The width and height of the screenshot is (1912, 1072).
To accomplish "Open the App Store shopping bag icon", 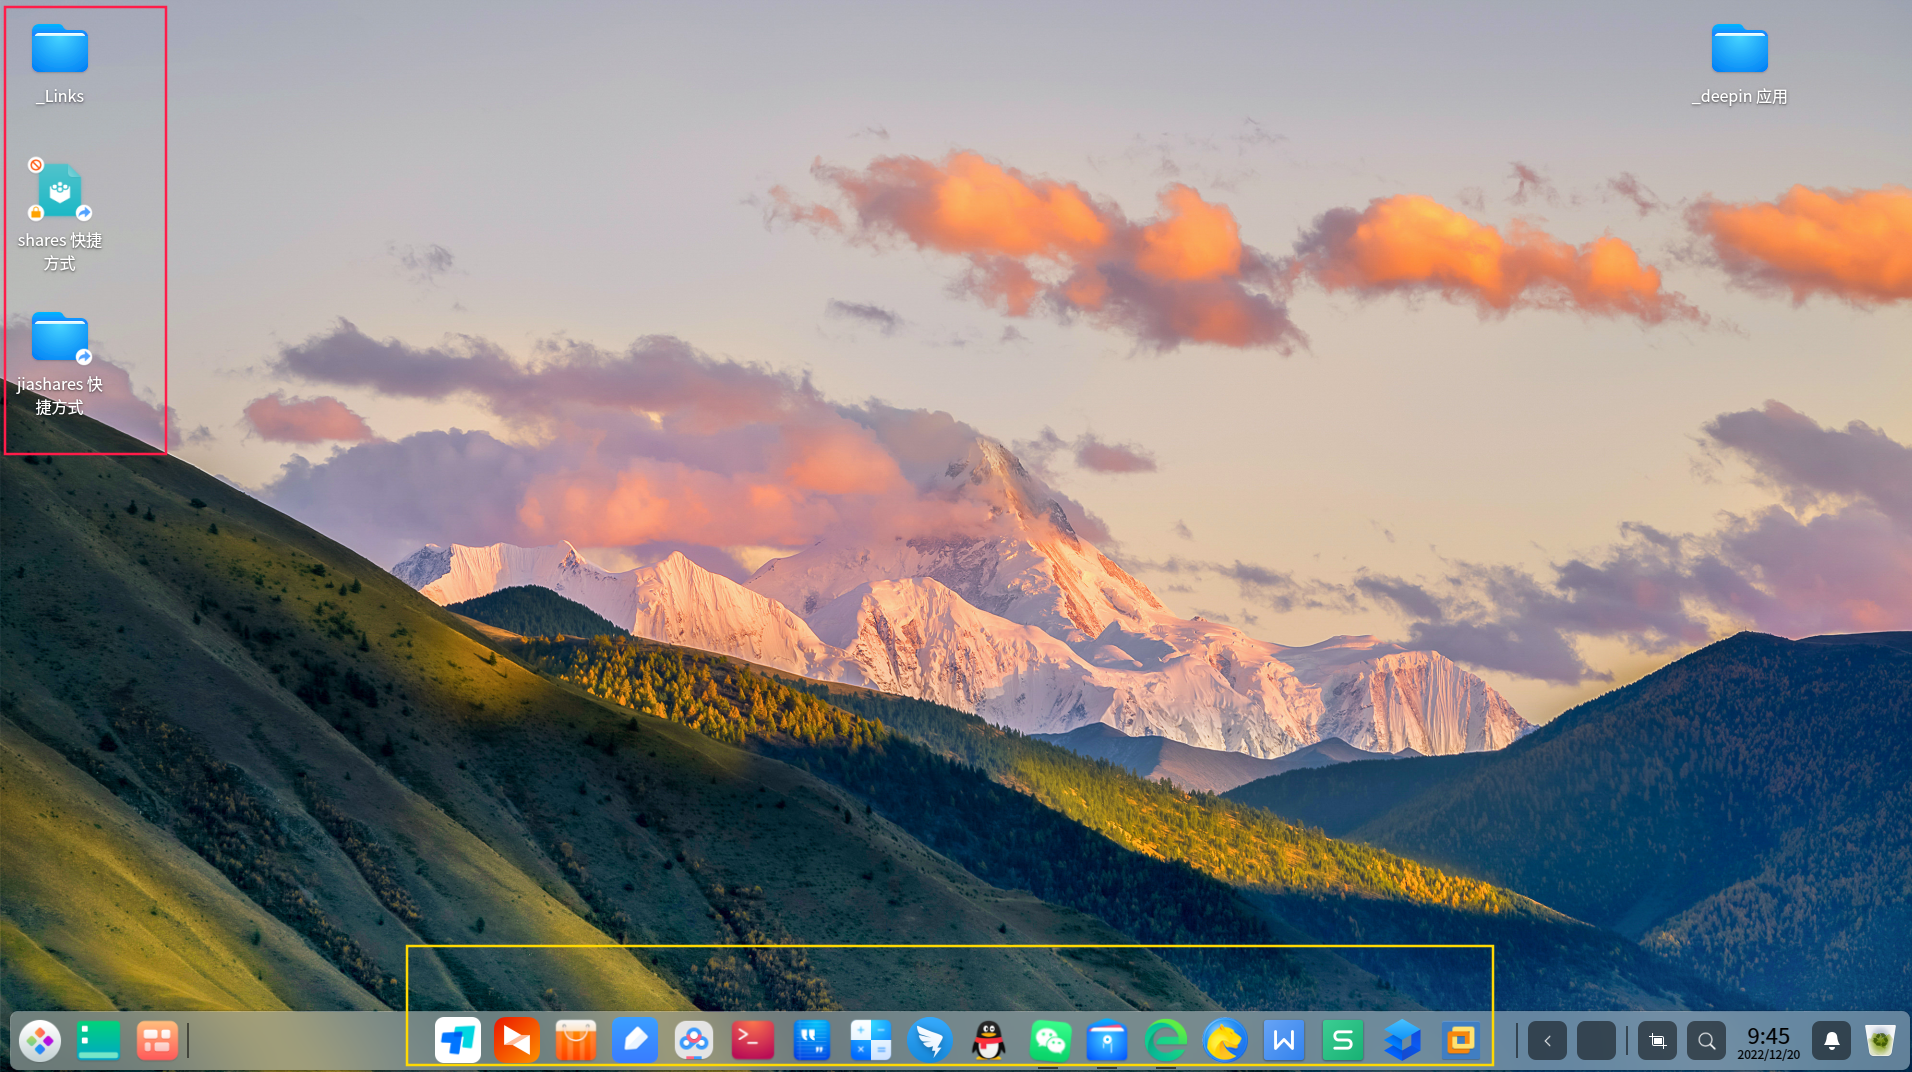I will [x=576, y=1041].
